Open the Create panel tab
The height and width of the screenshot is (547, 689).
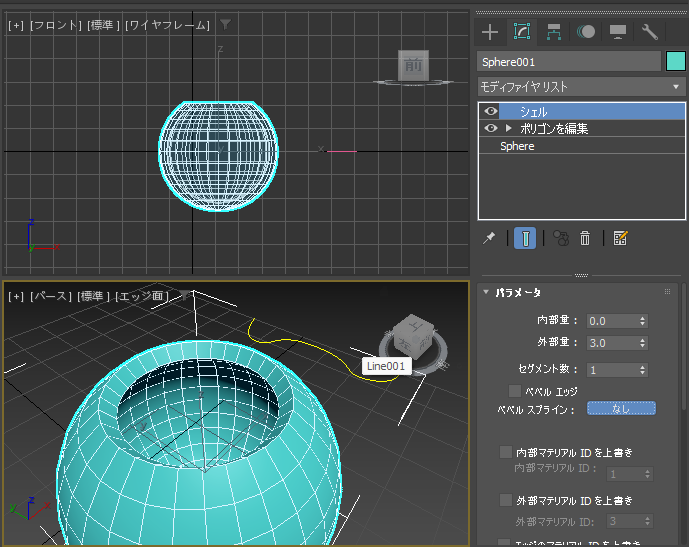coord(490,32)
